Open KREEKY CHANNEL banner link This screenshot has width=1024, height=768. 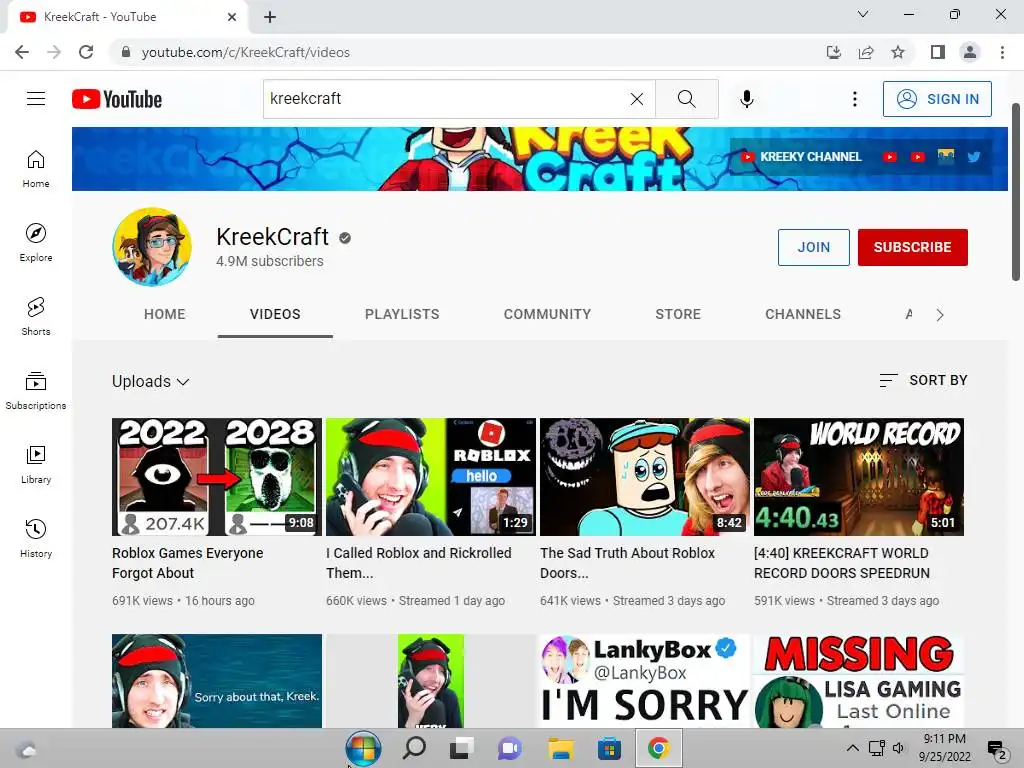(801, 157)
